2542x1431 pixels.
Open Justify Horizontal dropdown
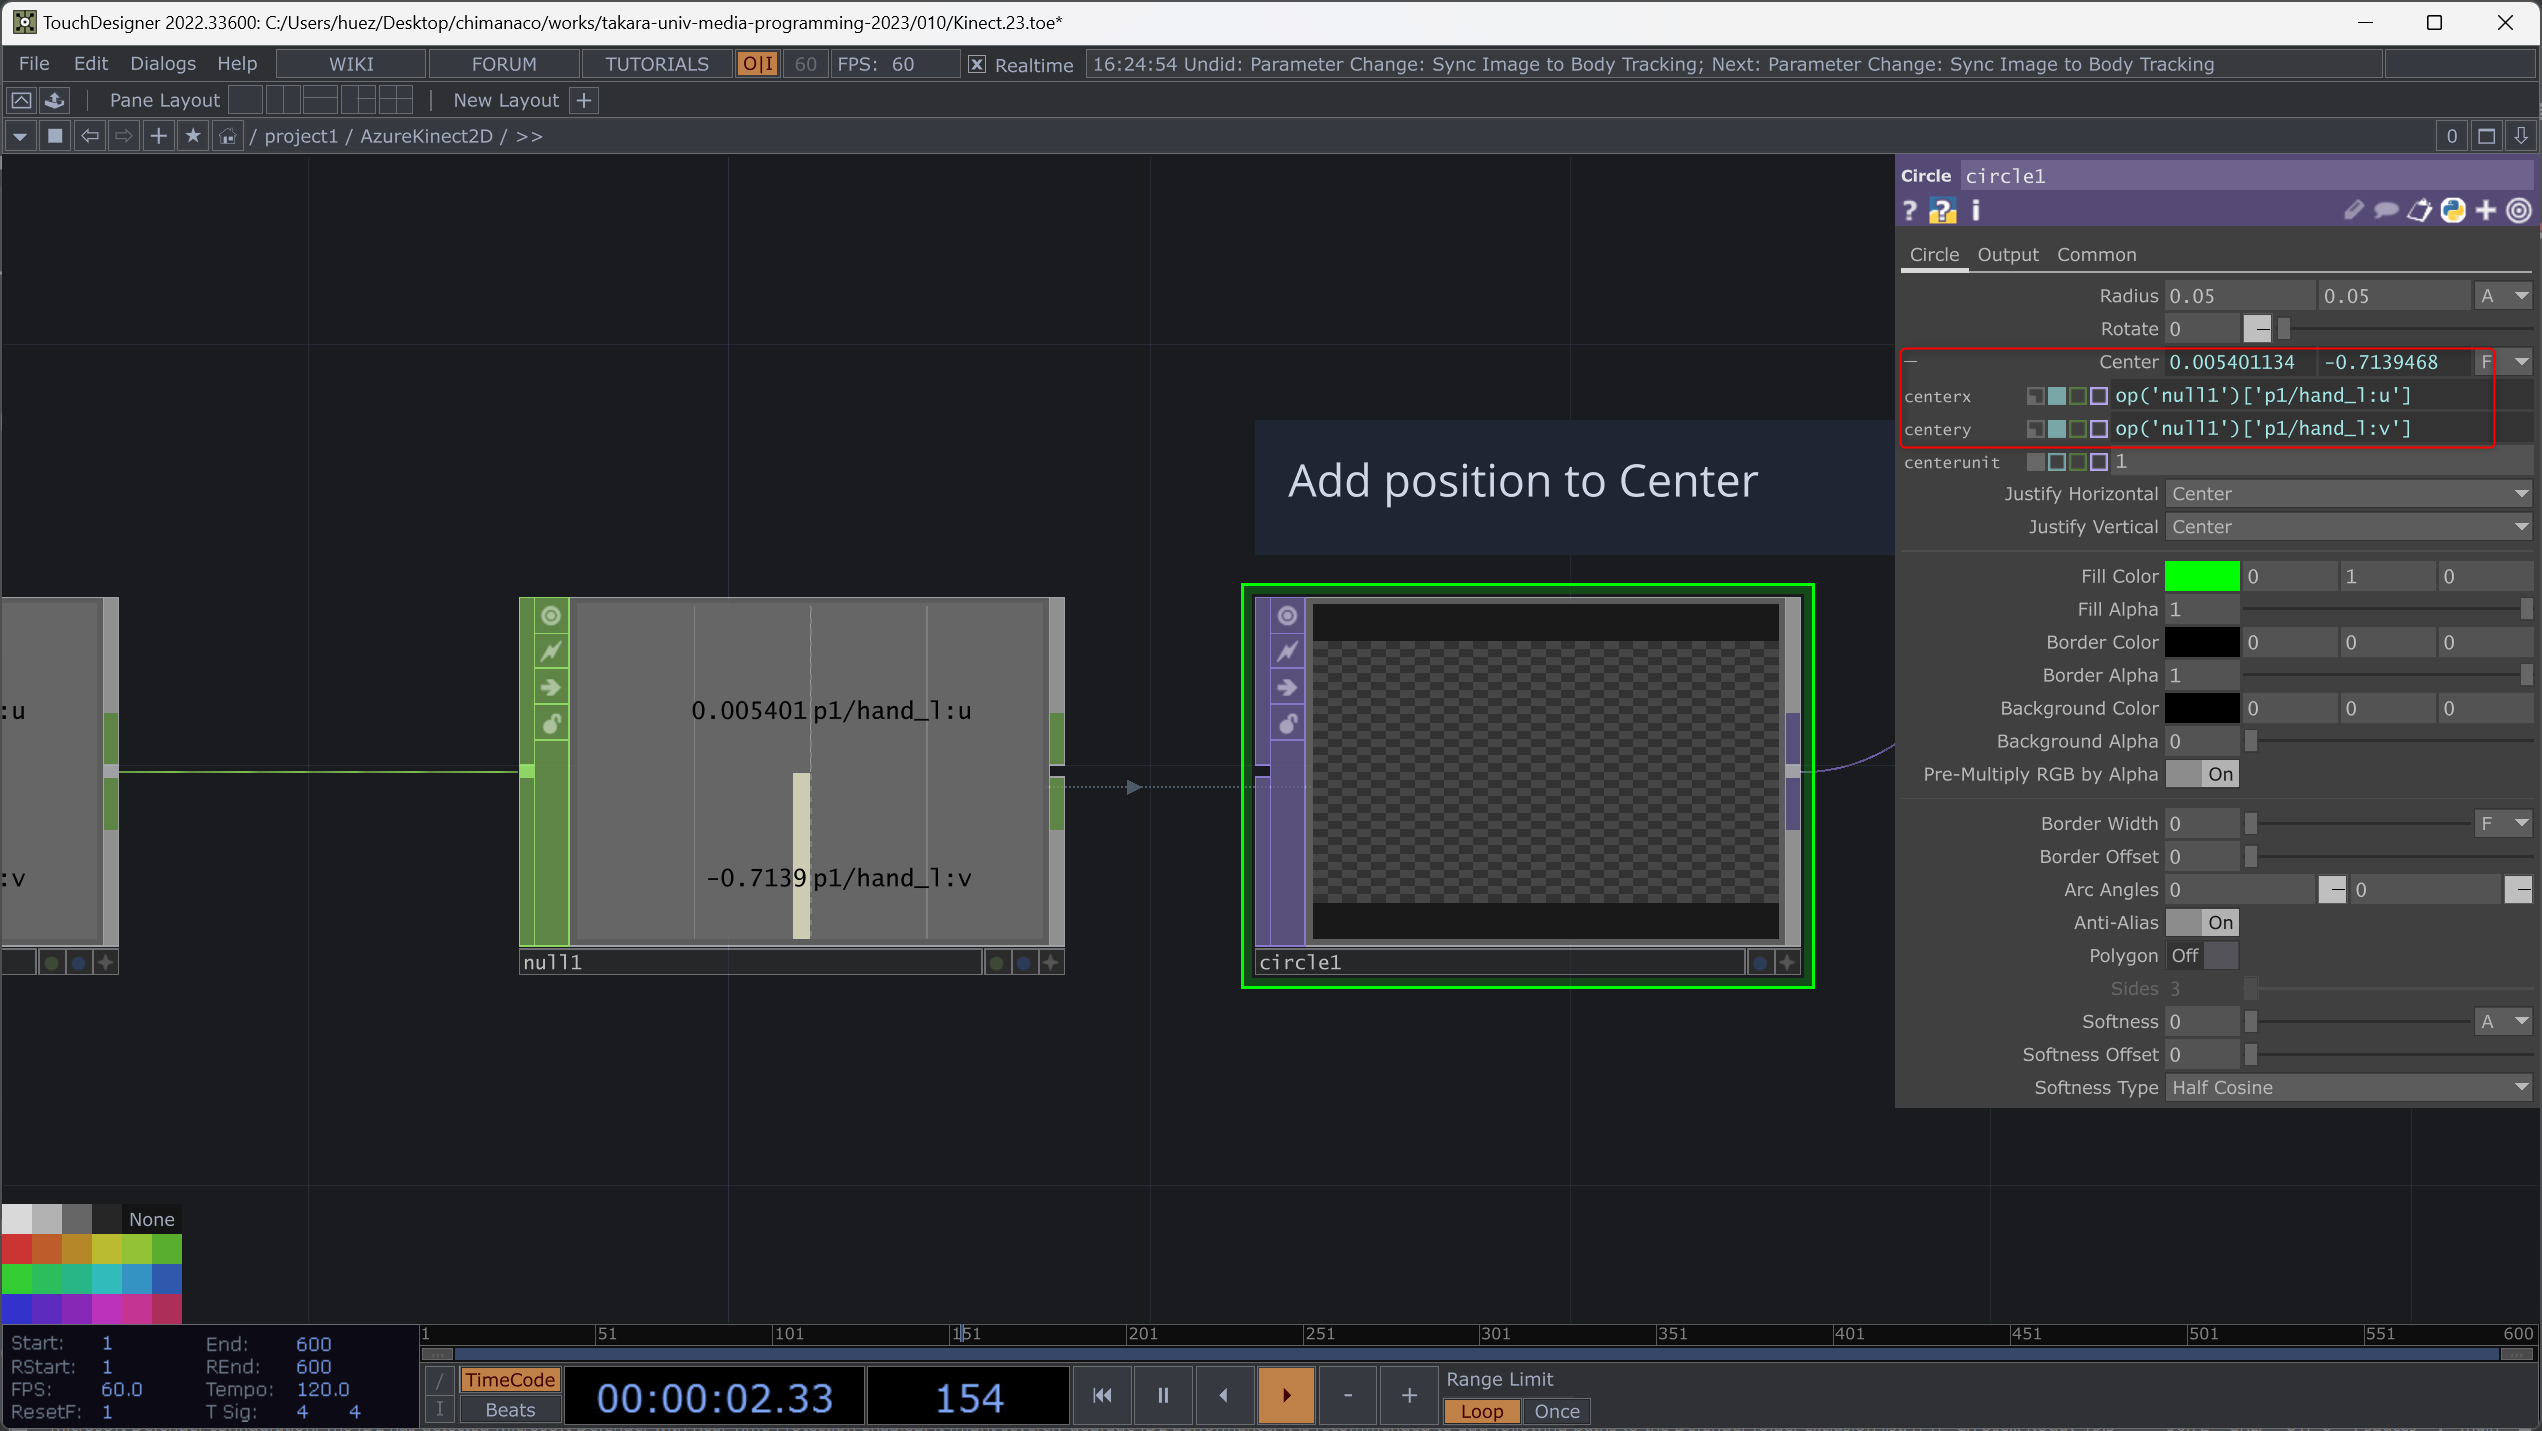2347,494
